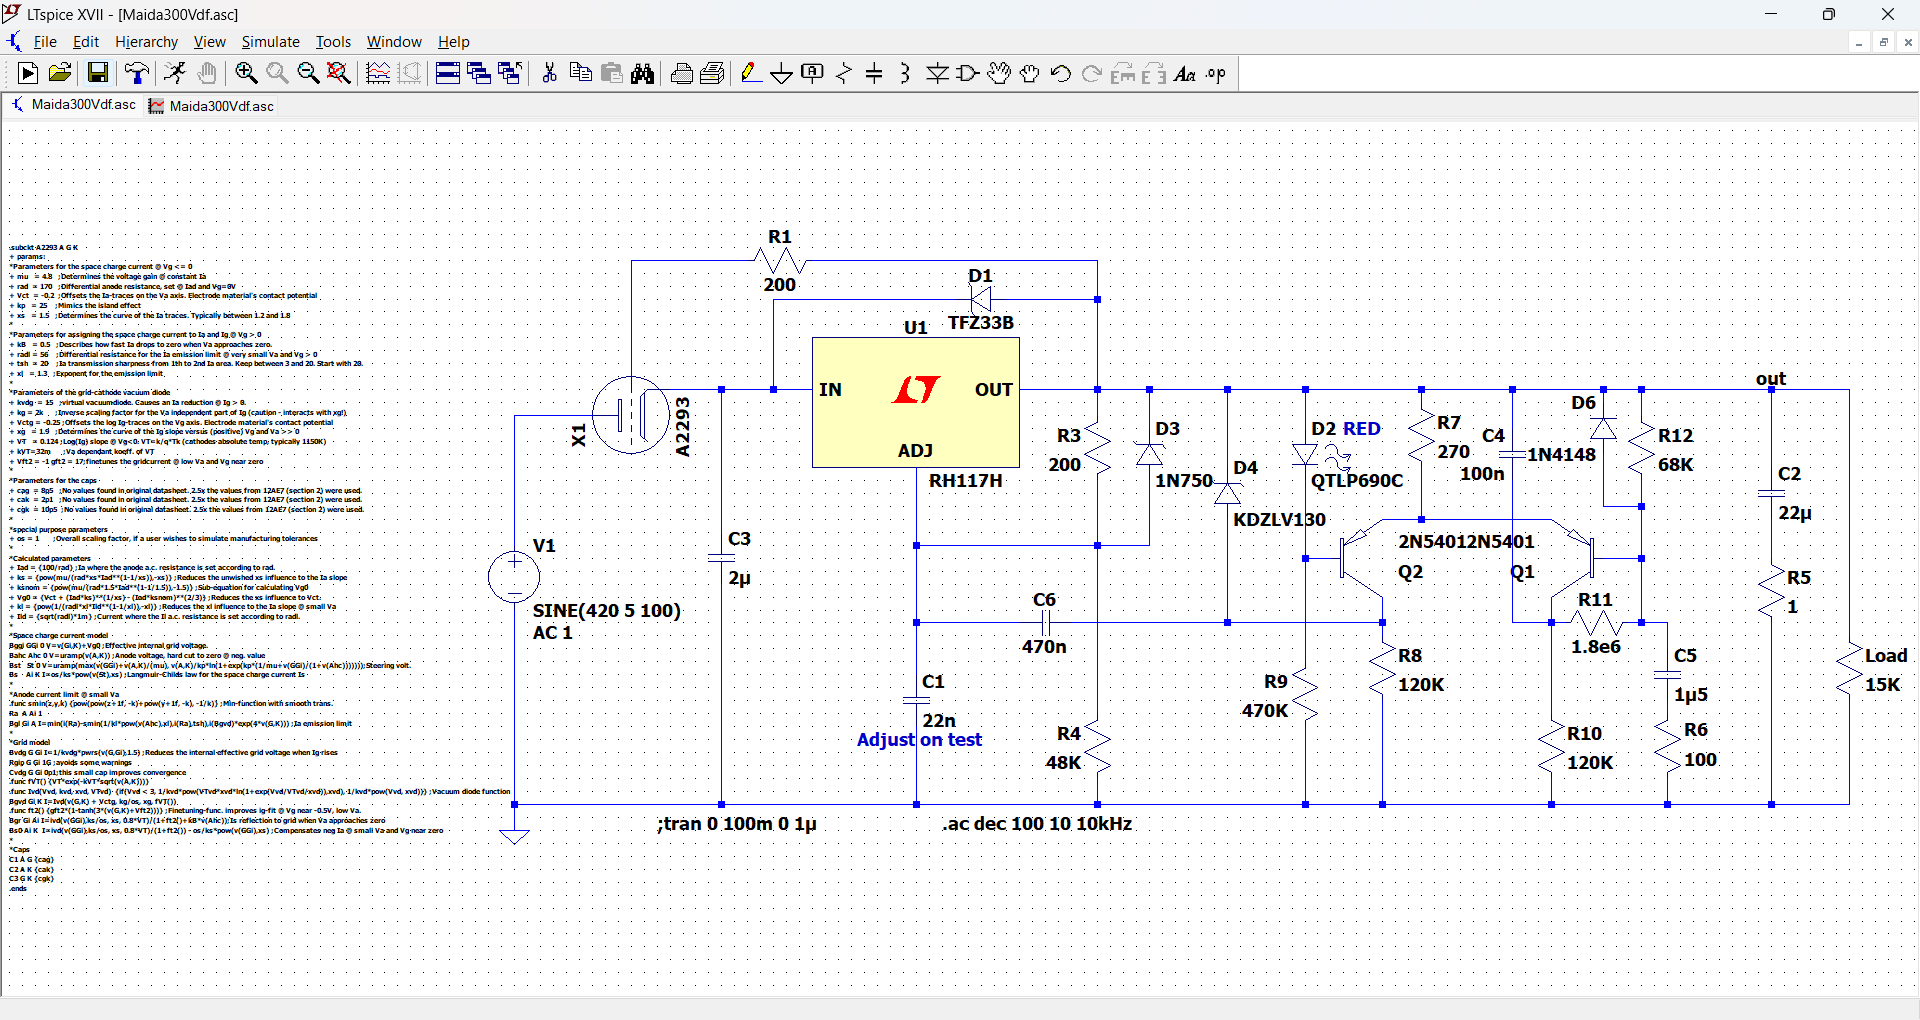Select the Diode placement tool
The height and width of the screenshot is (1020, 1920).
click(x=937, y=73)
